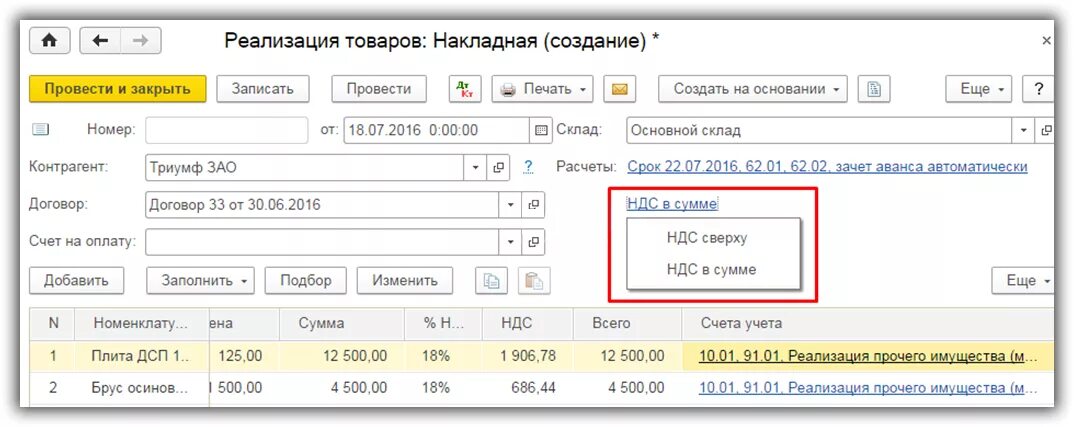Image resolution: width=1074 pixels, height=427 pixels.
Task: Click the Добавить button
Action: click(x=77, y=280)
